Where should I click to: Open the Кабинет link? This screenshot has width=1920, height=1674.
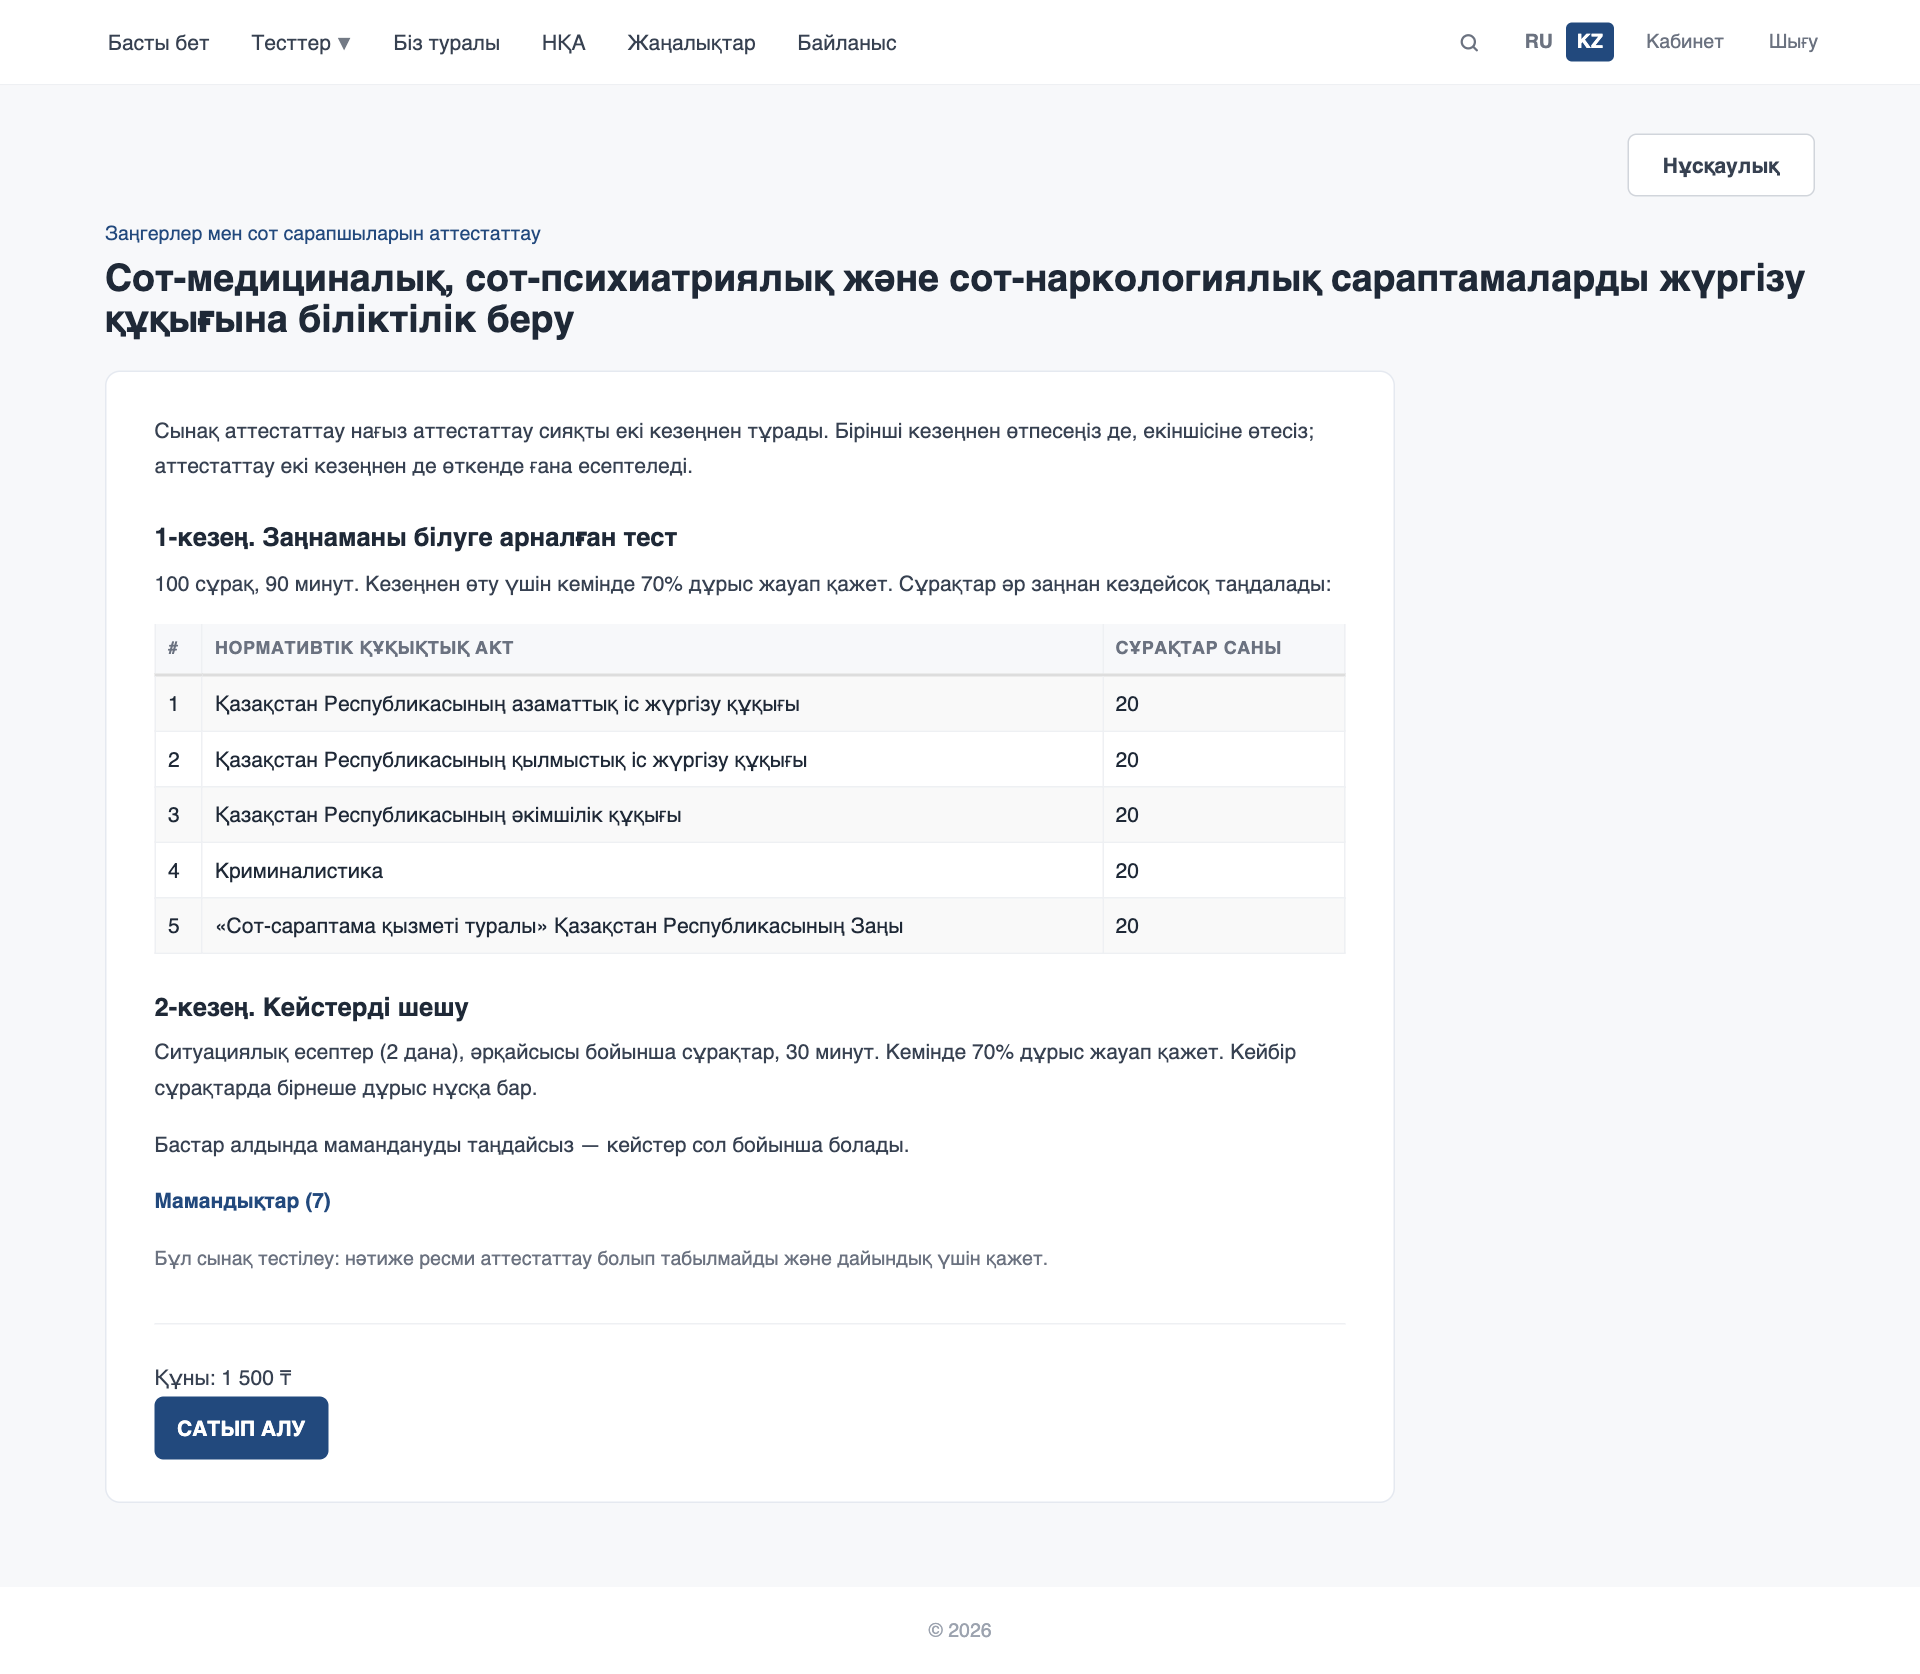coord(1684,42)
